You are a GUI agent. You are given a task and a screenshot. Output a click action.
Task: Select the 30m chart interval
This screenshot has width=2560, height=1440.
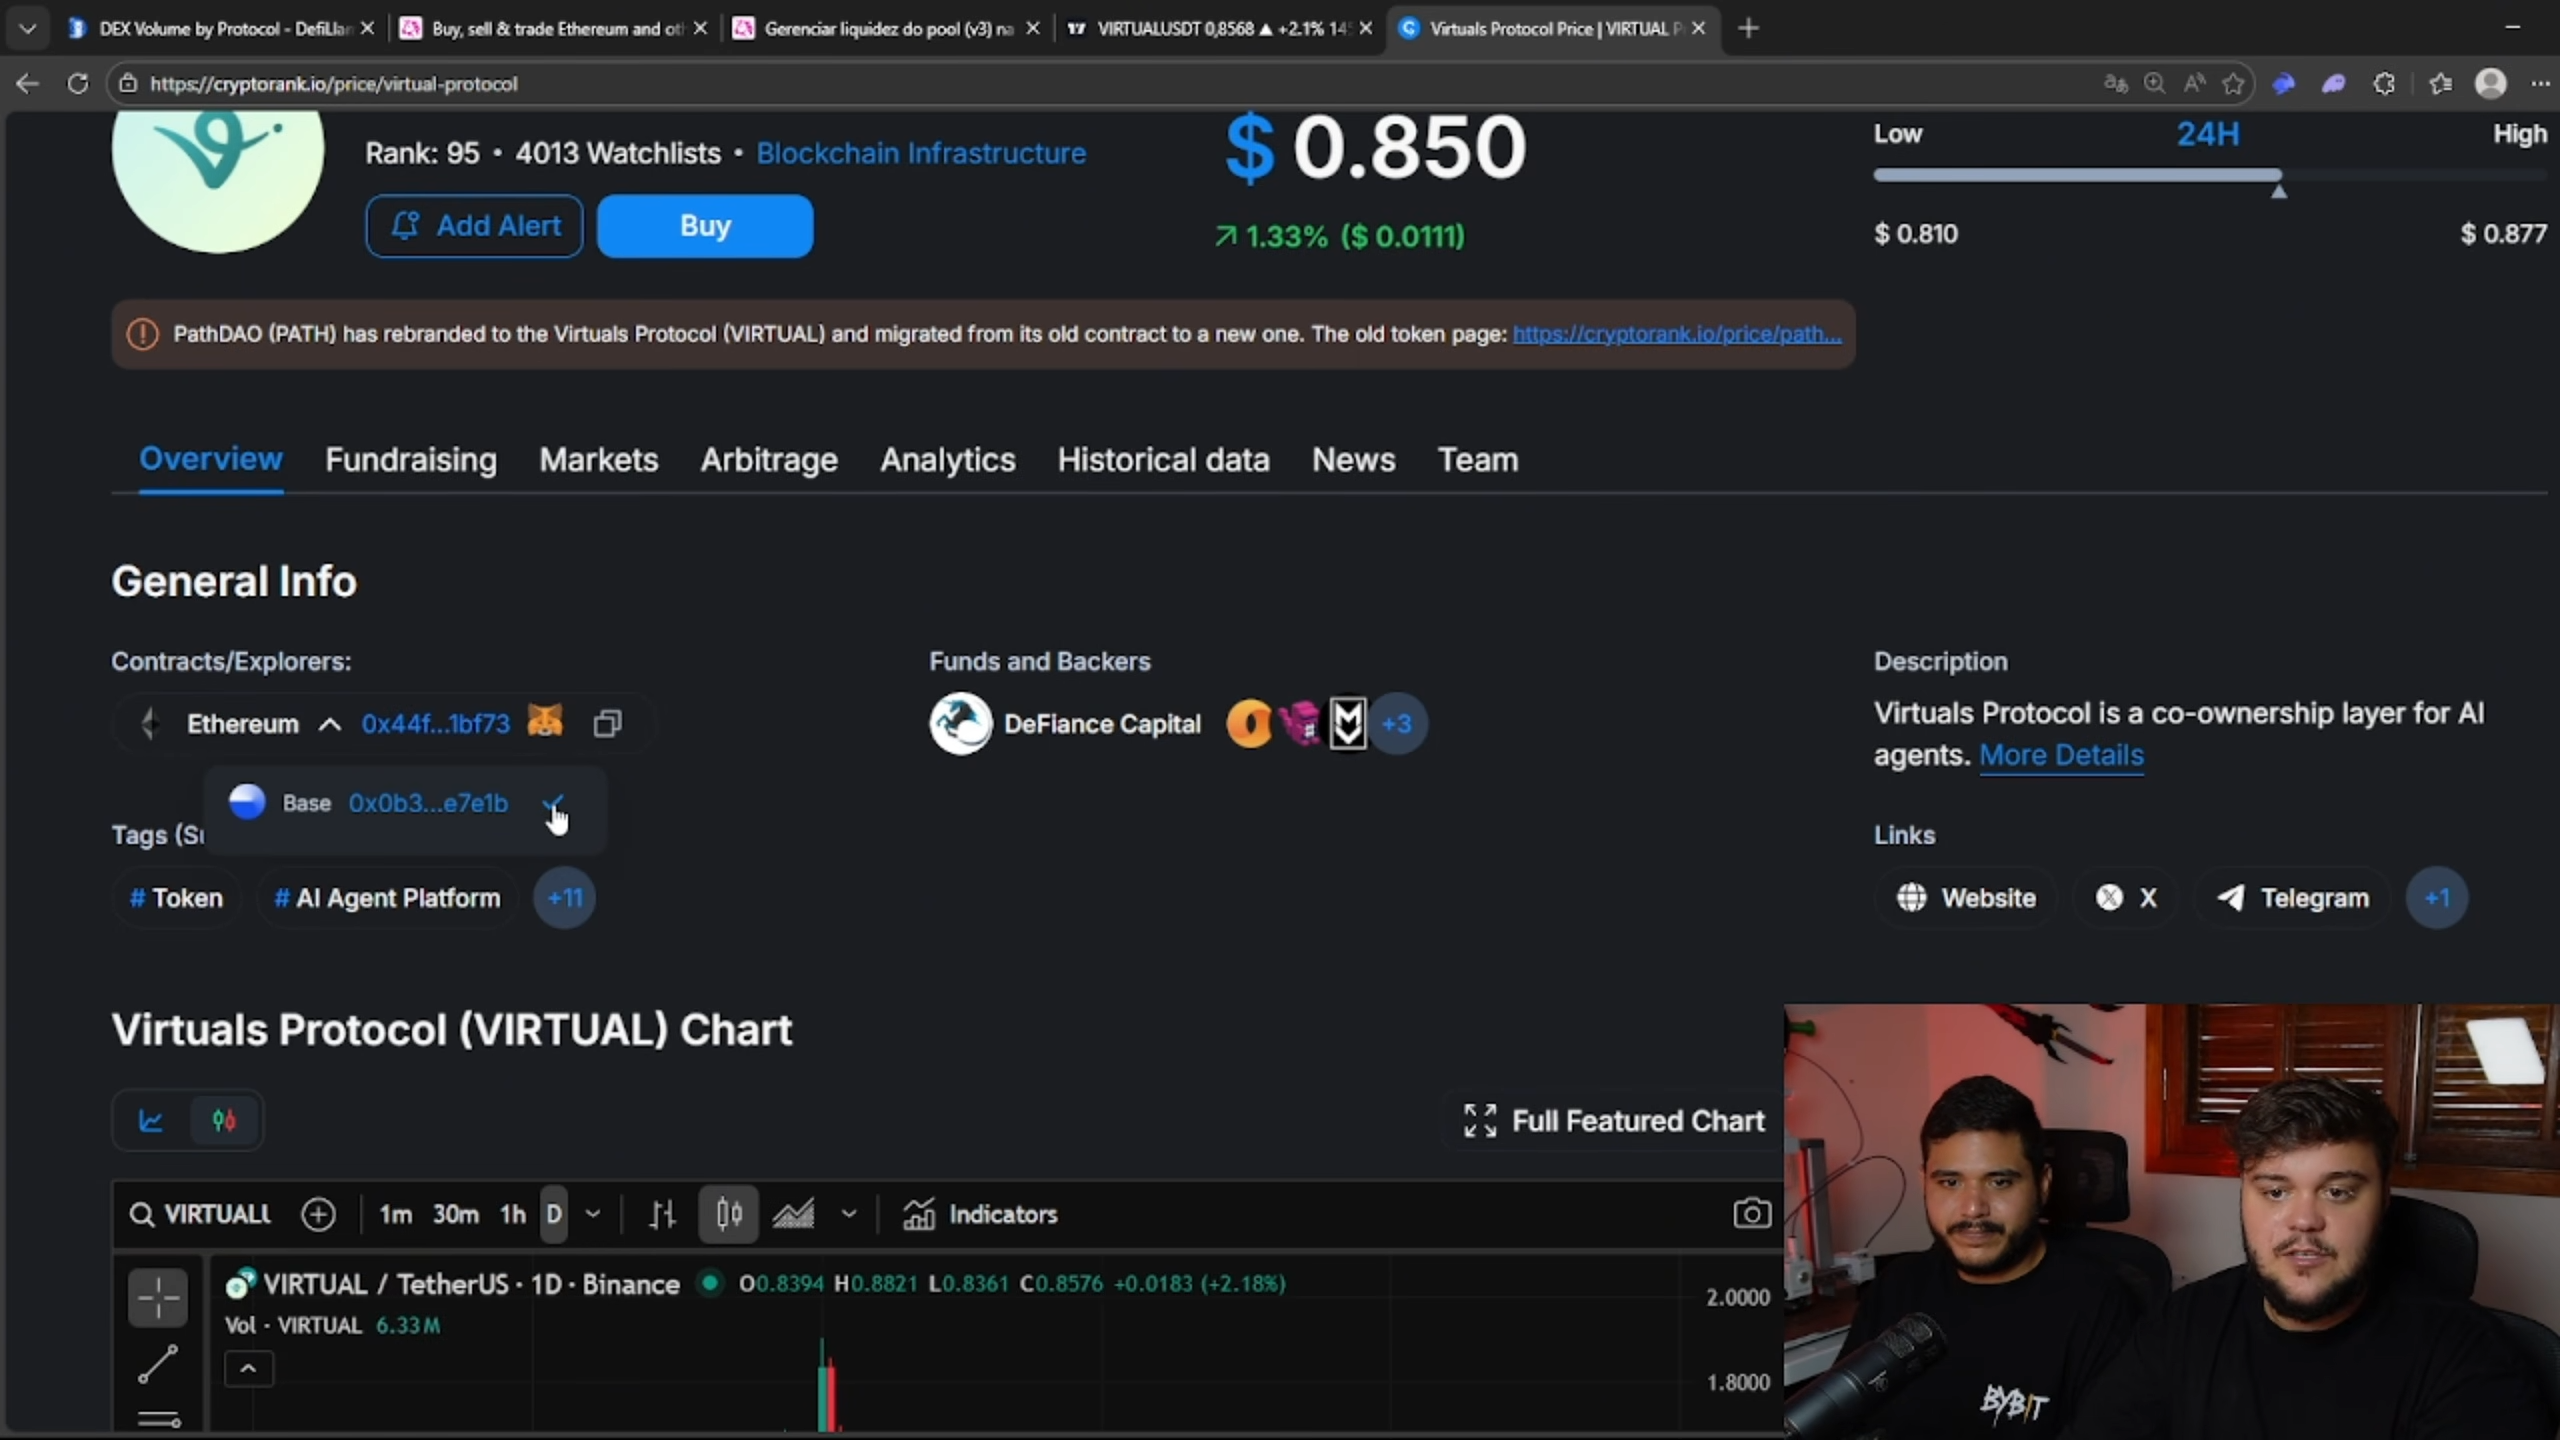pos(455,1215)
